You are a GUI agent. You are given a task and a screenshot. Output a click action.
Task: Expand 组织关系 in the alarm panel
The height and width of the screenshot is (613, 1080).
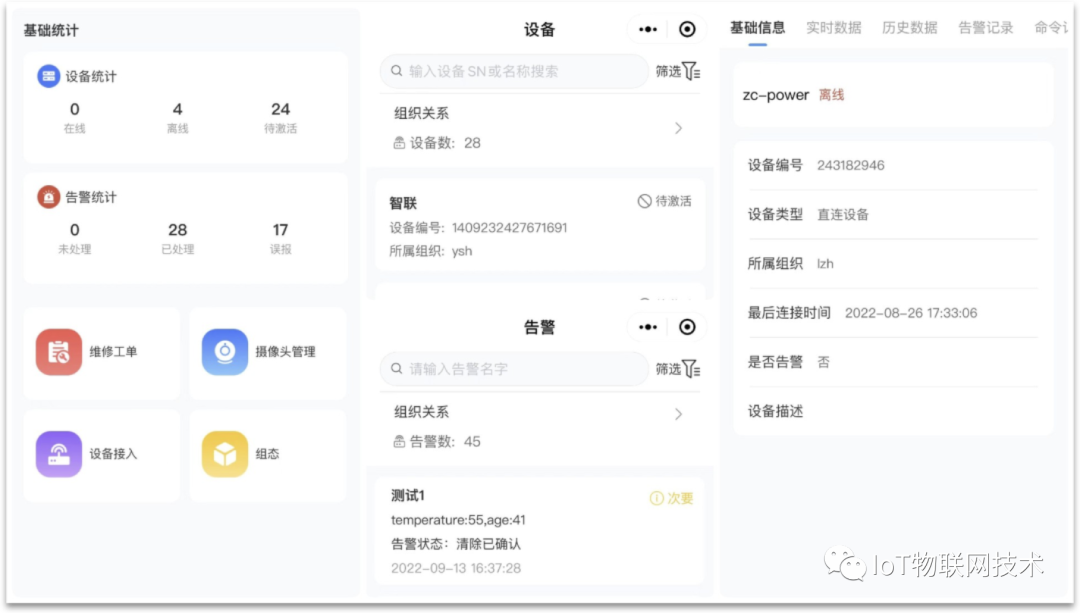pos(678,414)
